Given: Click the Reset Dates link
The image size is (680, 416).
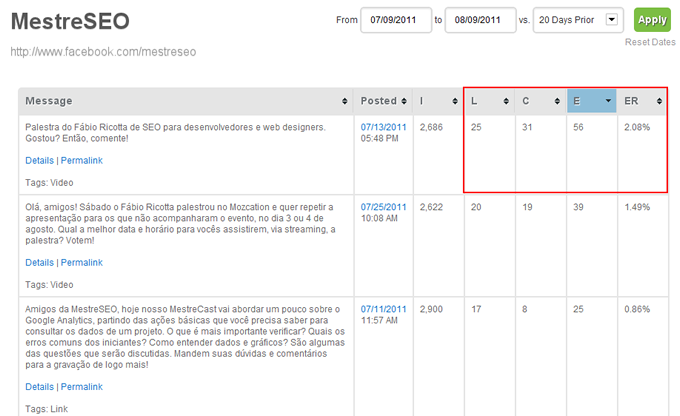Looking at the screenshot, I should point(650,42).
